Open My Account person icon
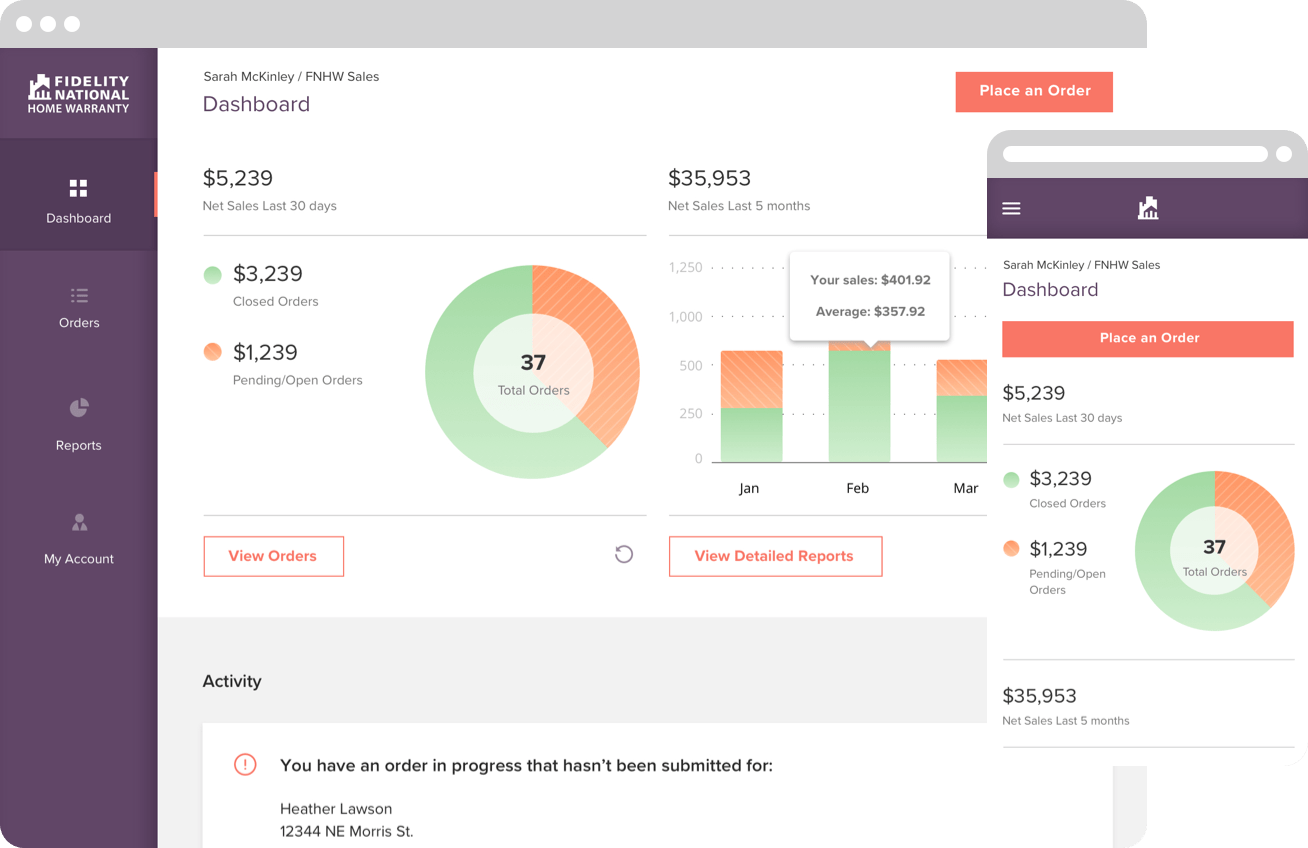This screenshot has height=848, width=1308. 79,522
